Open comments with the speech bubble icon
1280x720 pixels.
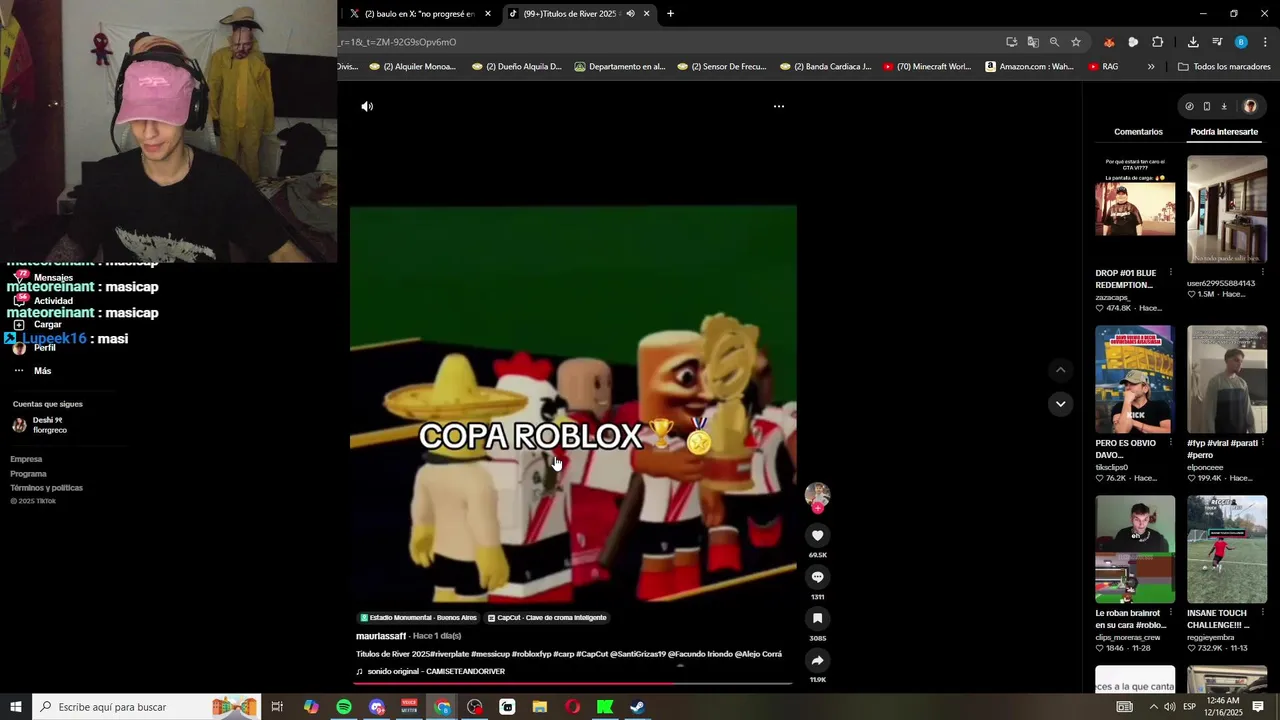click(x=817, y=577)
